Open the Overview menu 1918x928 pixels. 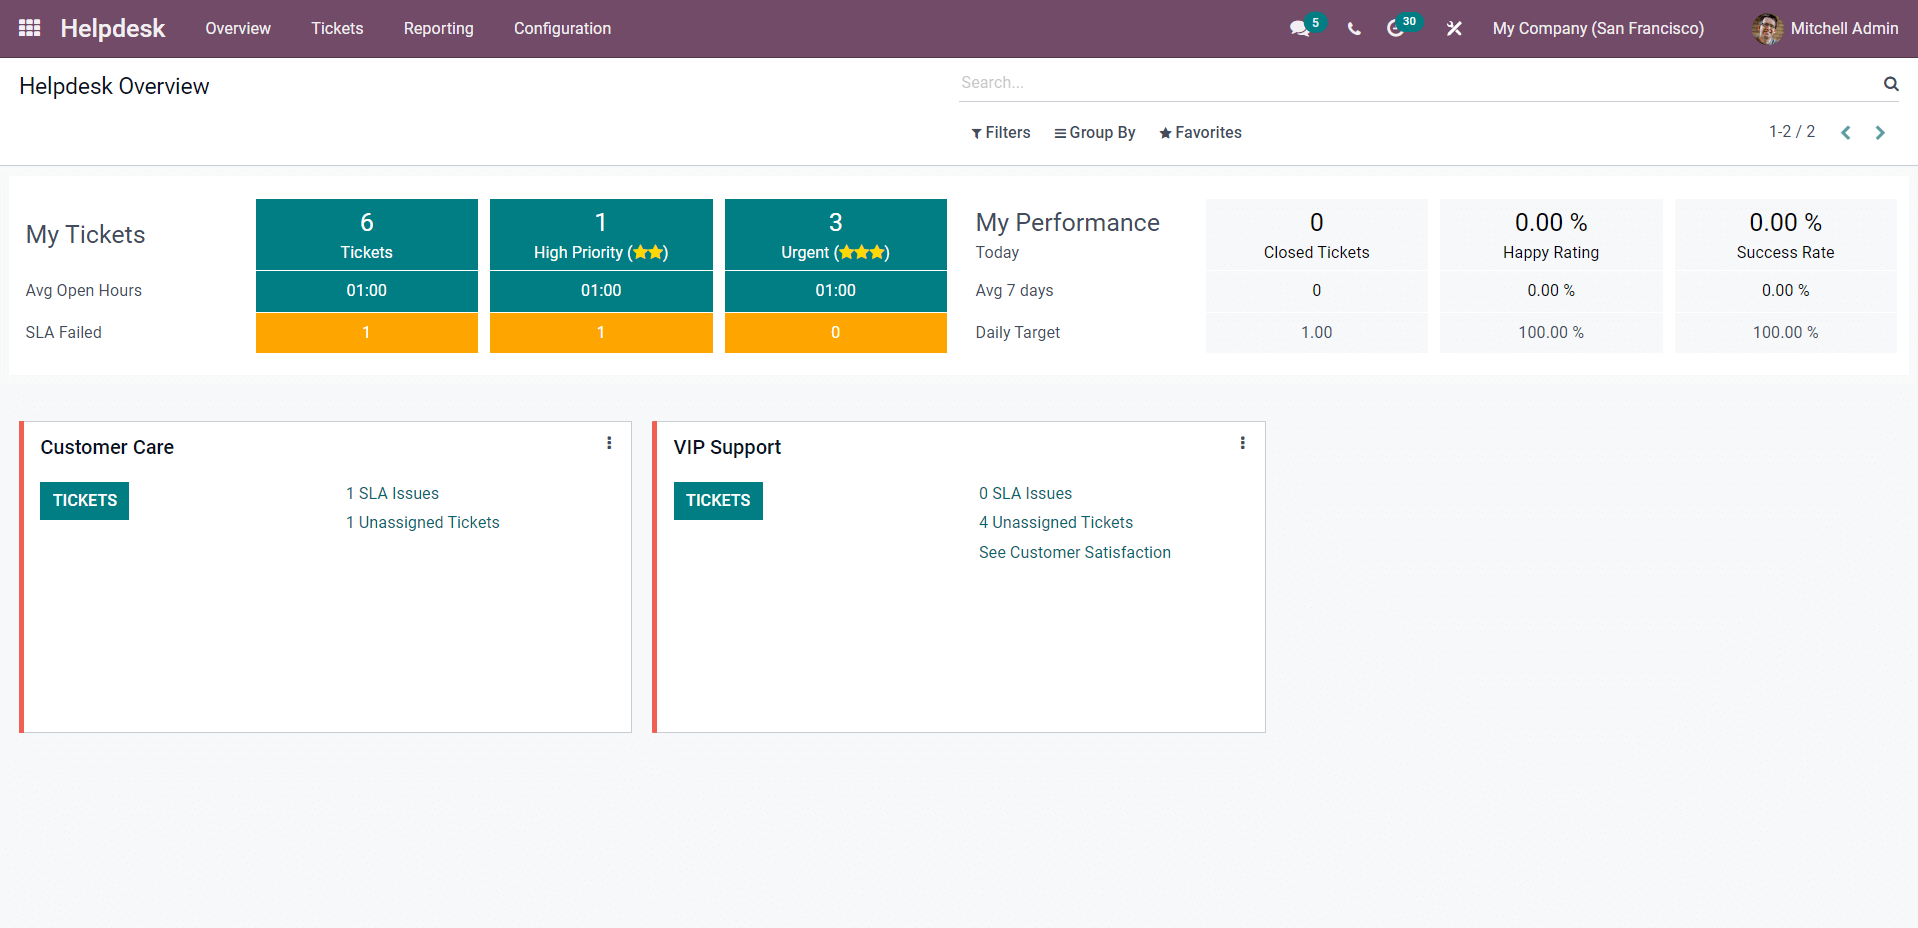238,29
